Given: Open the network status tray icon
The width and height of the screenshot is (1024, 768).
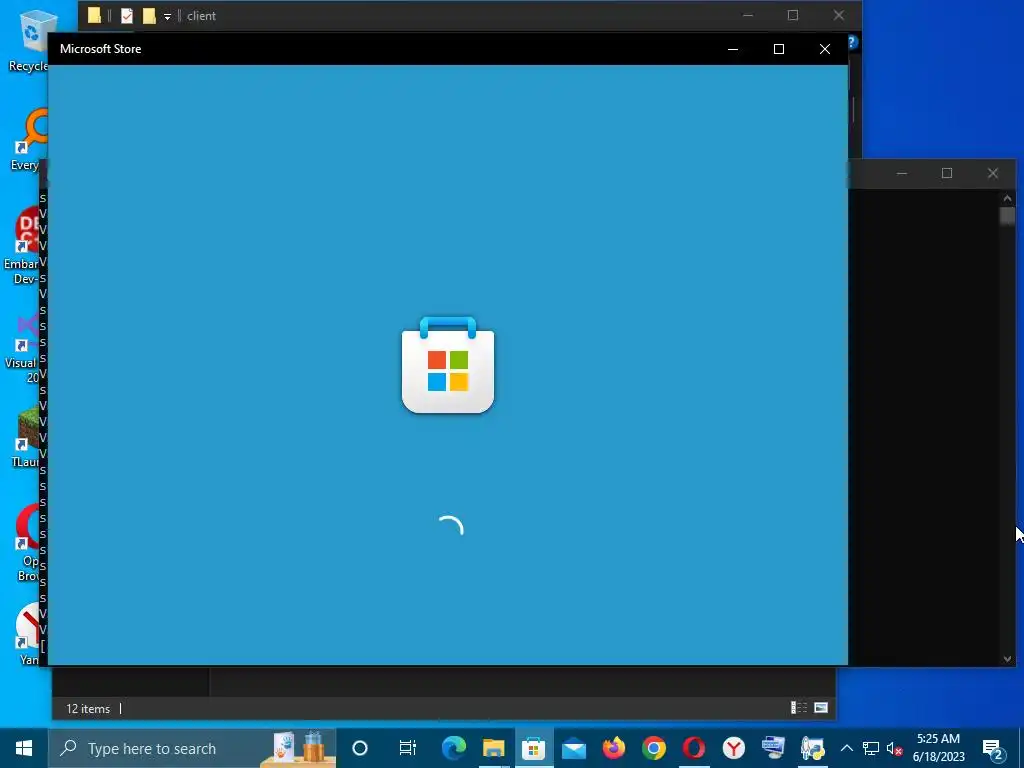Looking at the screenshot, I should coord(871,749).
